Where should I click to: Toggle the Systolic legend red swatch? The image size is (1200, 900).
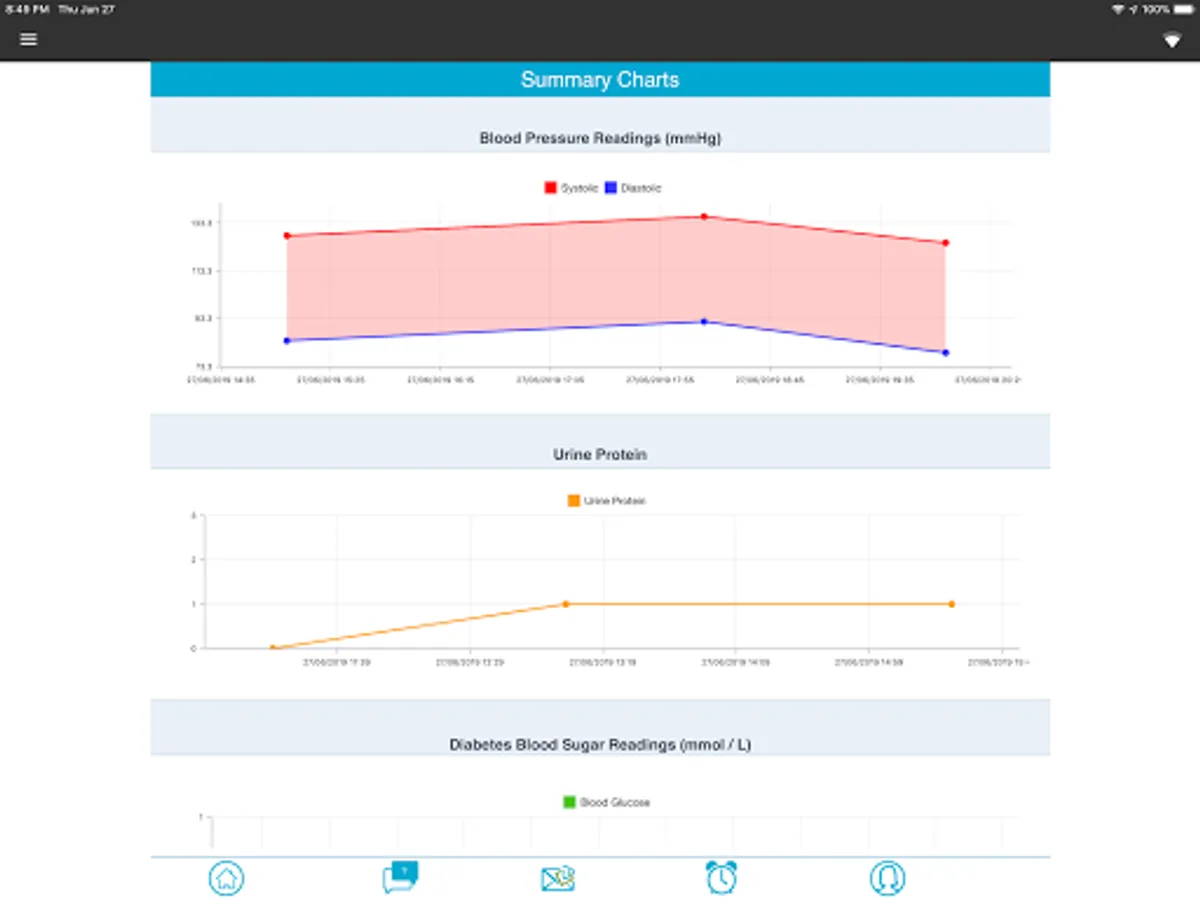tap(550, 188)
